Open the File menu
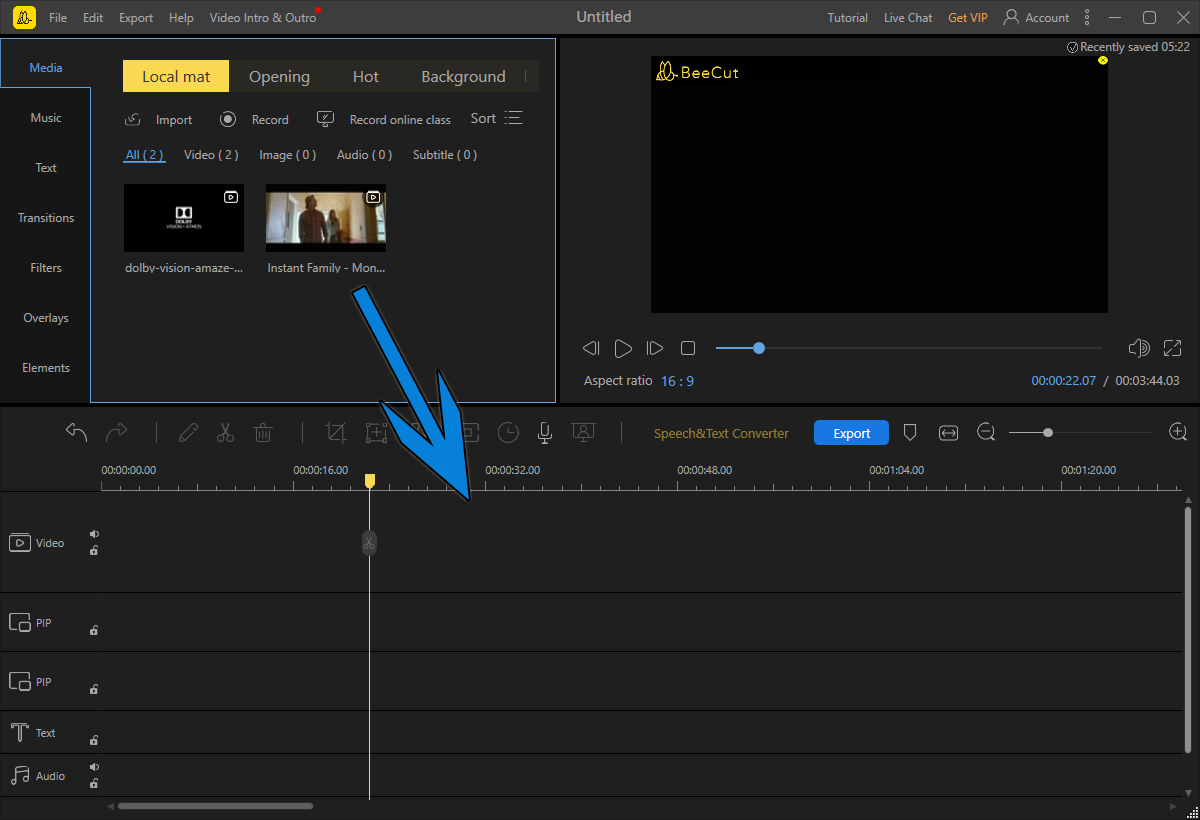This screenshot has height=820, width=1200. pyautogui.click(x=58, y=18)
